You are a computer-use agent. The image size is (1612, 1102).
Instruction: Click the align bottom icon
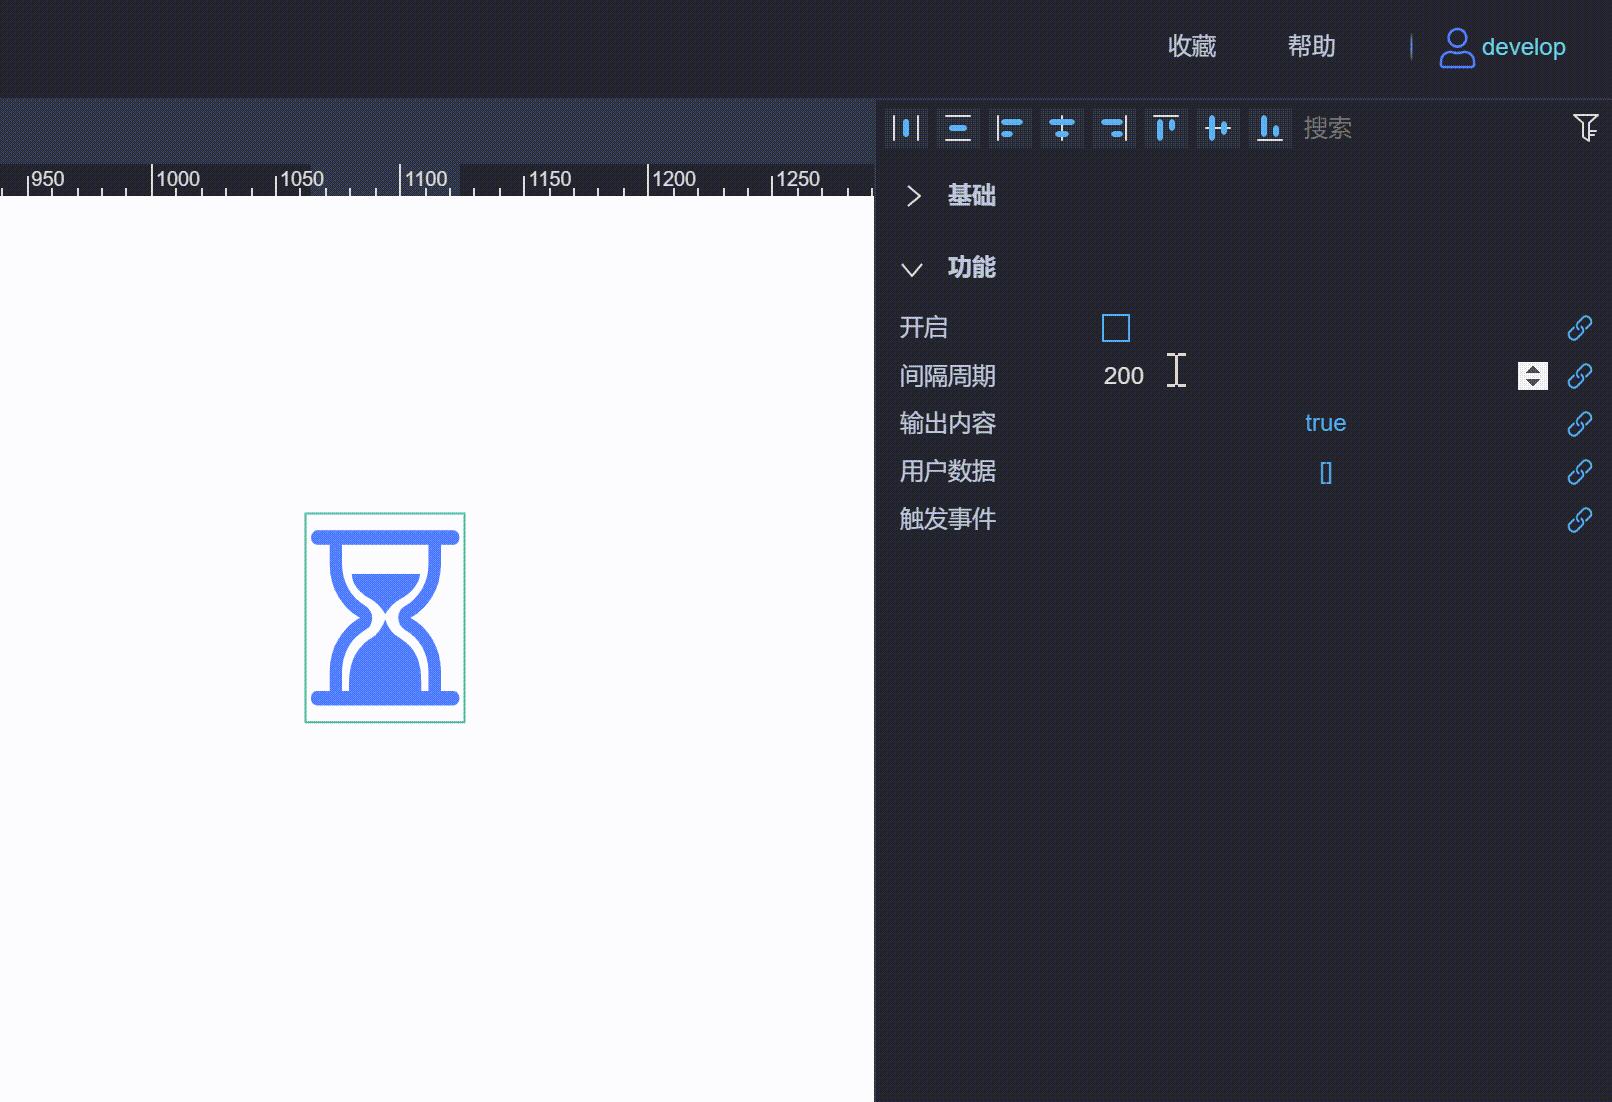pyautogui.click(x=1269, y=128)
